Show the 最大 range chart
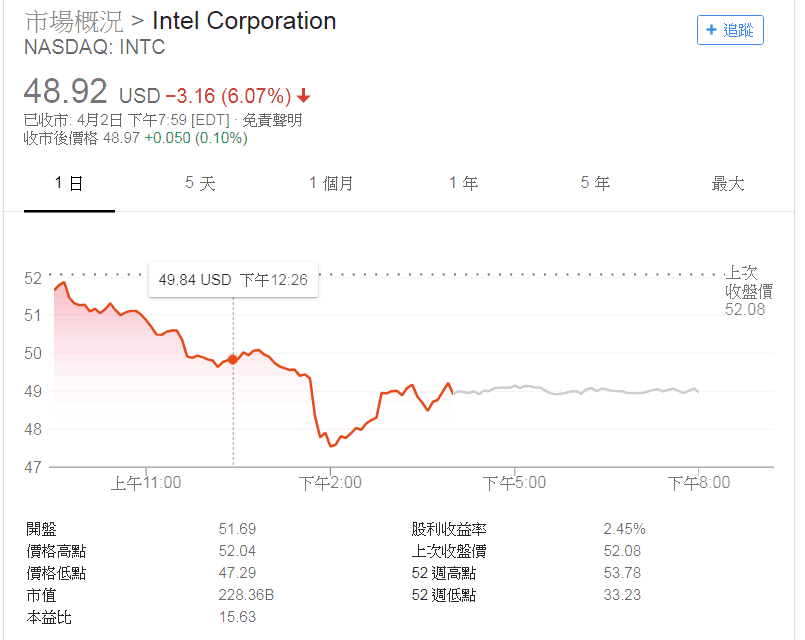805x640 pixels. (727, 183)
